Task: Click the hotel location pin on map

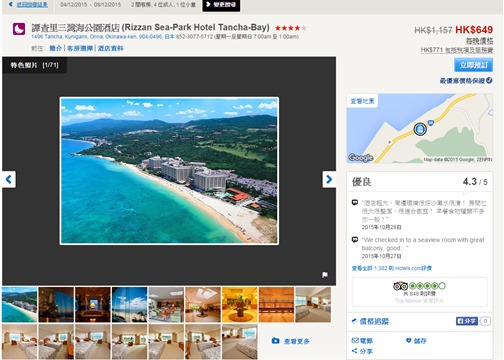Action: click(x=420, y=129)
